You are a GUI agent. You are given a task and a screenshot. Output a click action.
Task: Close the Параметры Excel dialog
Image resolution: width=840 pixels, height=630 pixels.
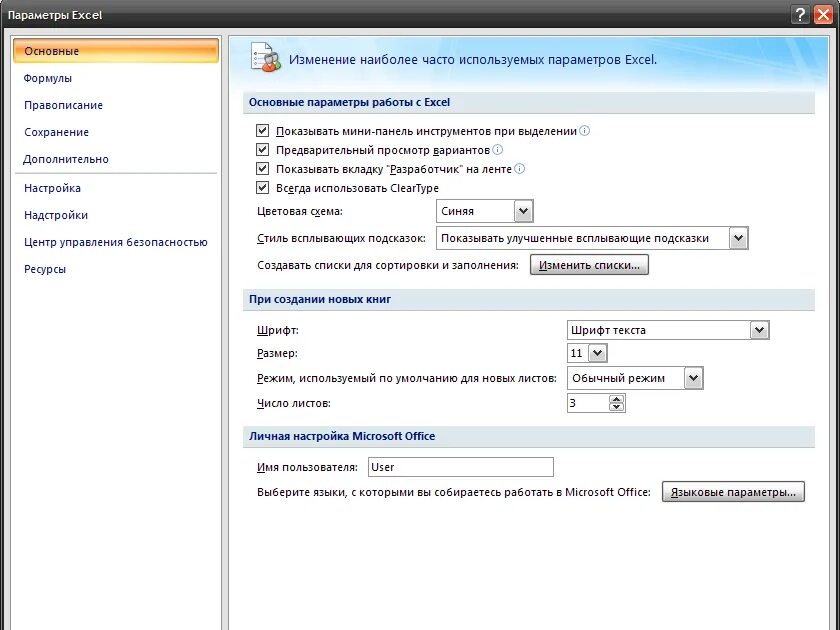823,15
